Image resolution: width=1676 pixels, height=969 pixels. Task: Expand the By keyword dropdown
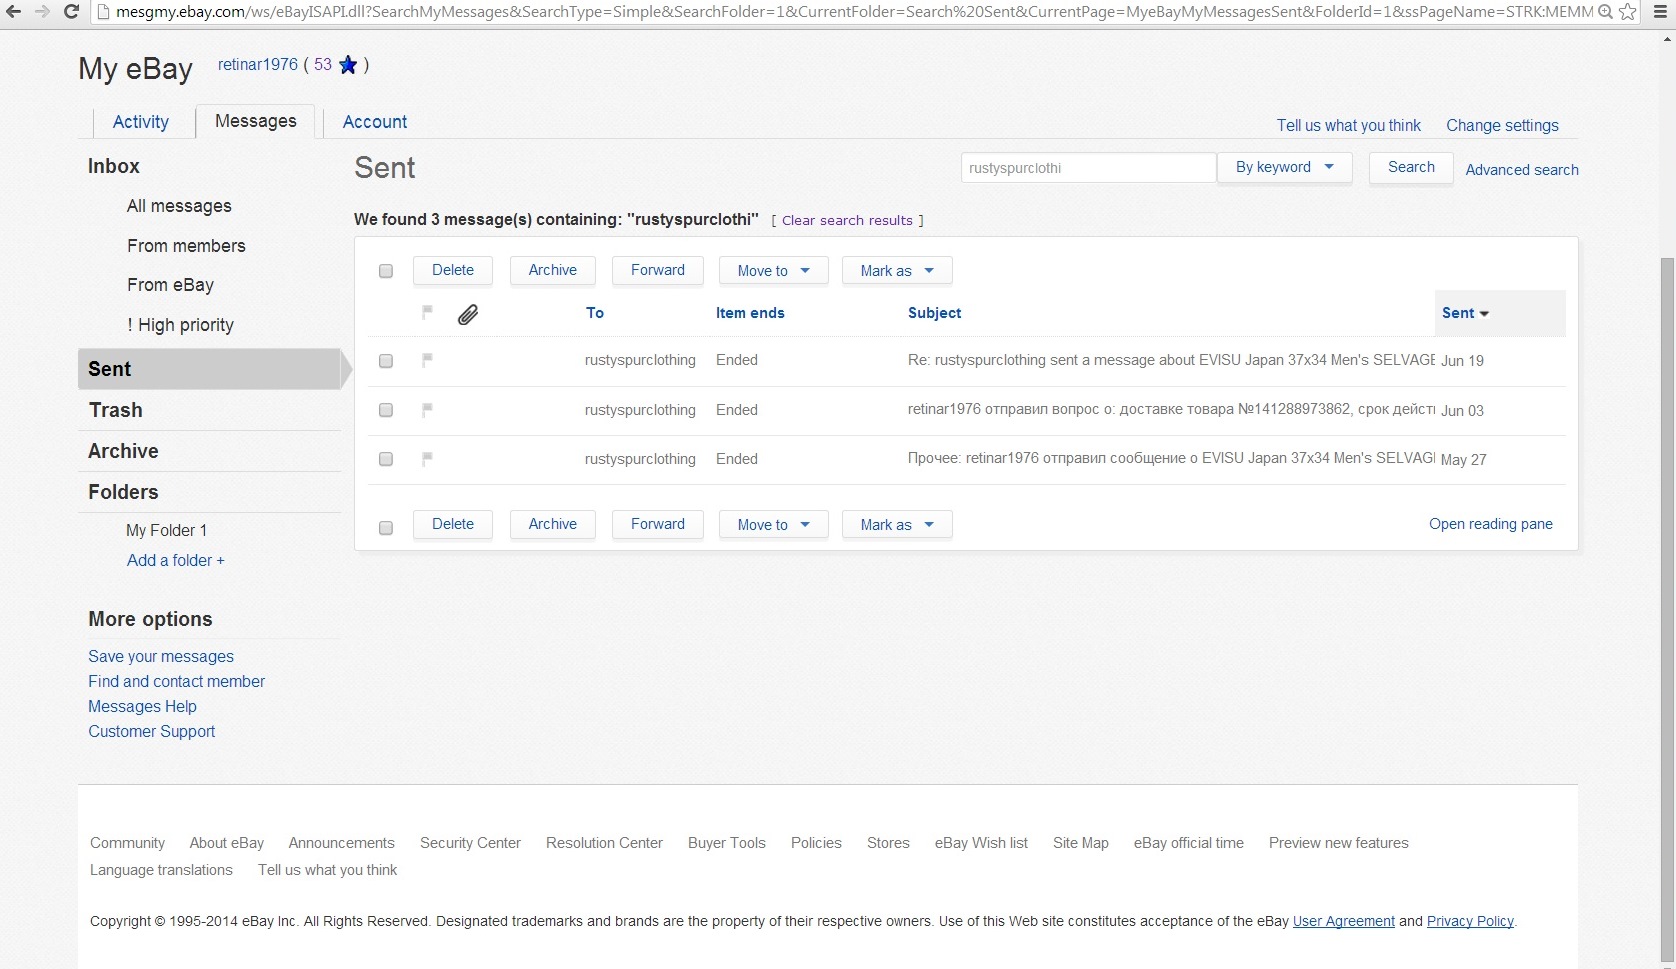[x=1284, y=168]
